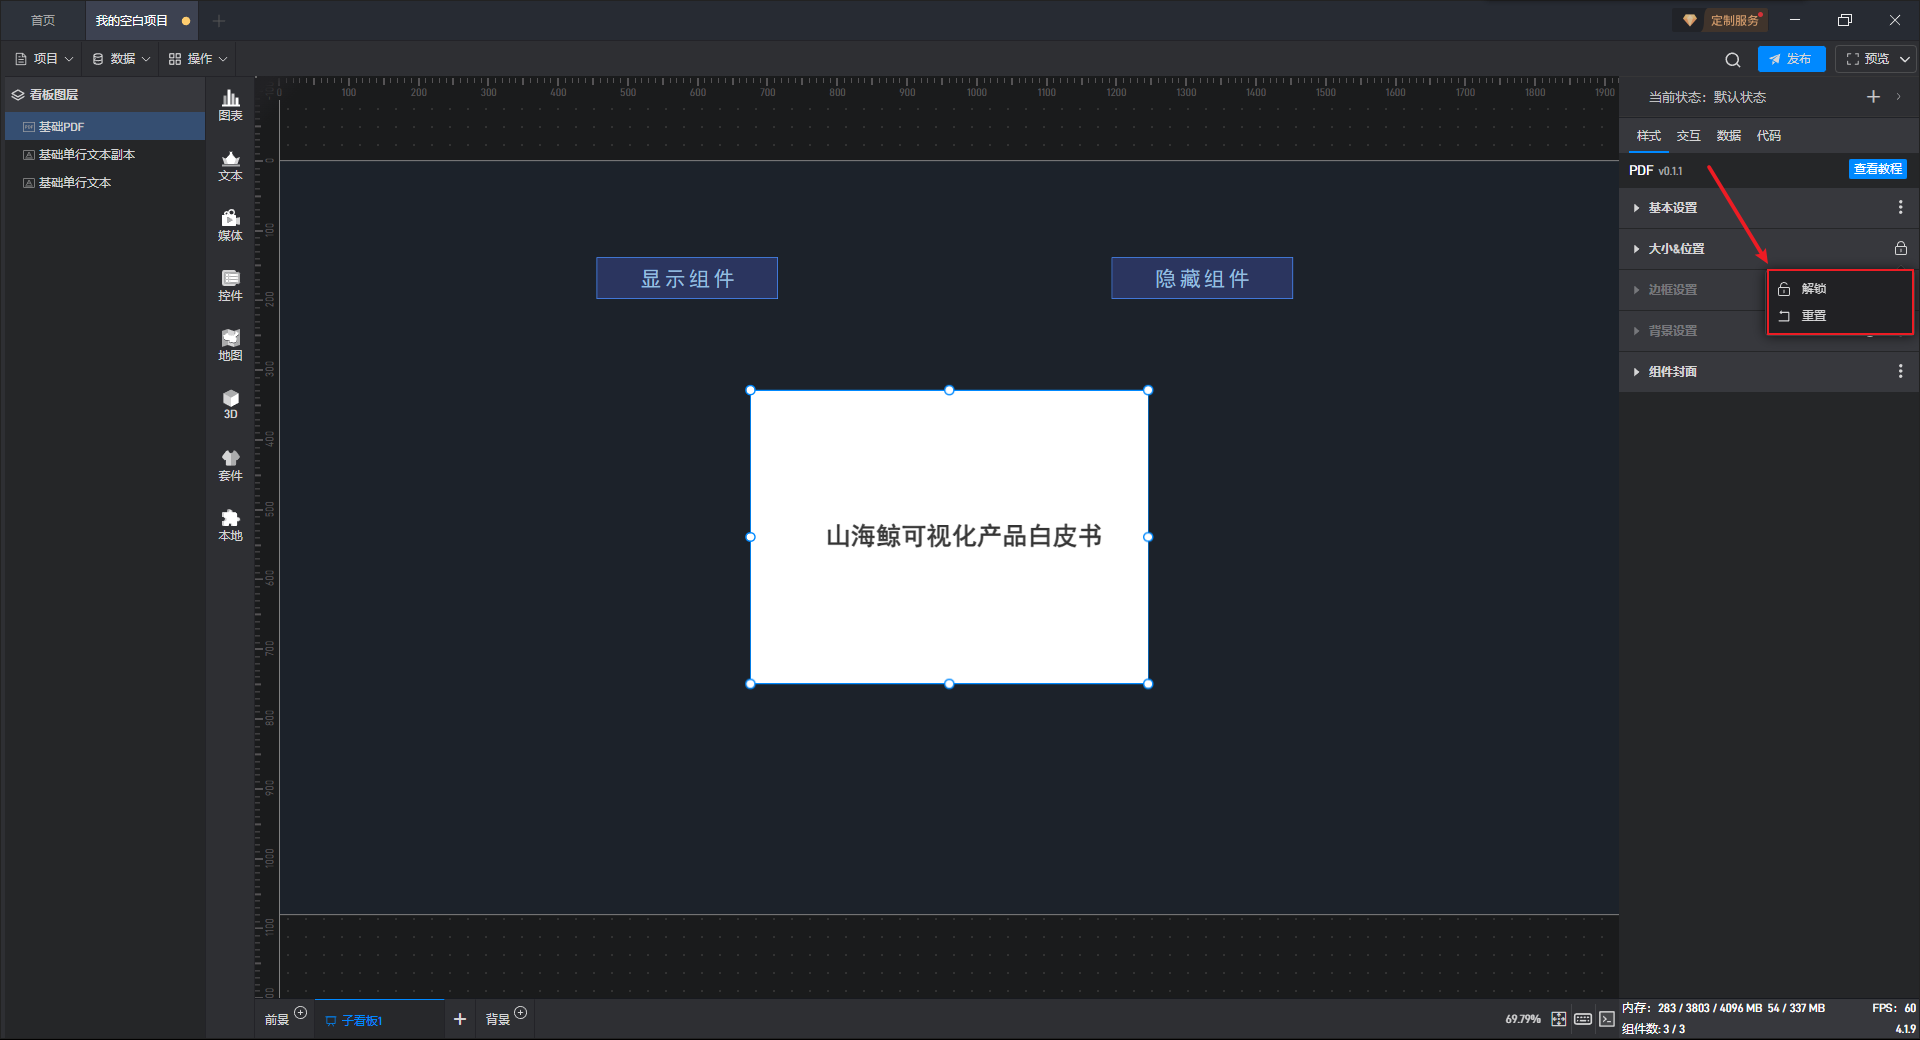Open more options for 基本设置
1920x1040 pixels.
(x=1900, y=207)
